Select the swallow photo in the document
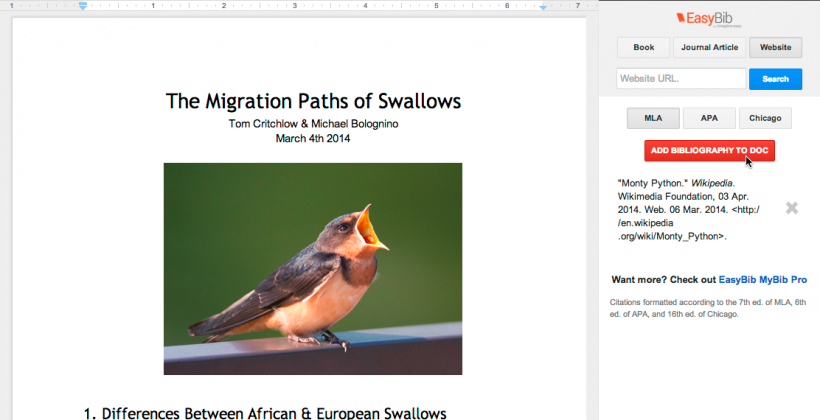Image resolution: width=820 pixels, height=420 pixels. click(313, 268)
